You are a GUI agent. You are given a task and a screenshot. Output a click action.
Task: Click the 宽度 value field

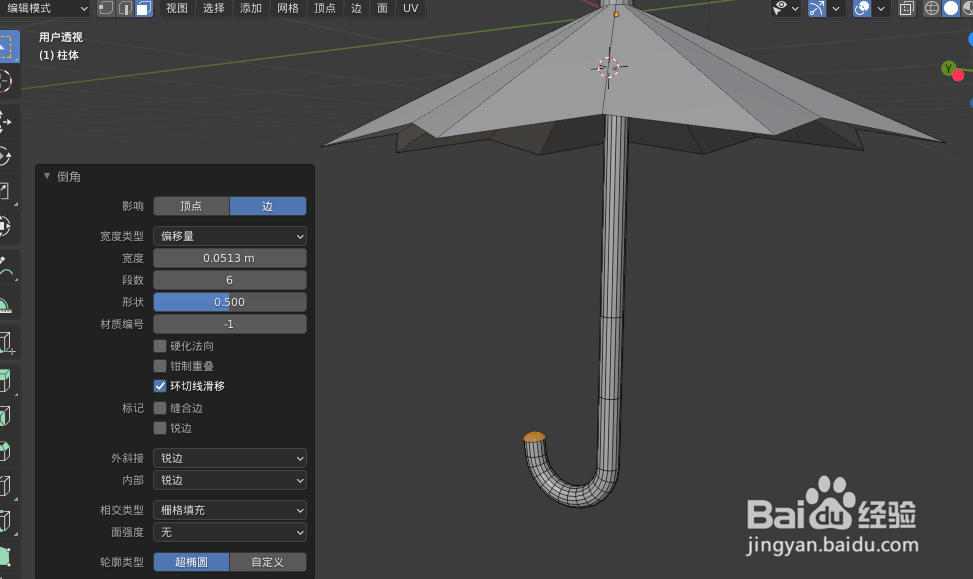[229, 257]
